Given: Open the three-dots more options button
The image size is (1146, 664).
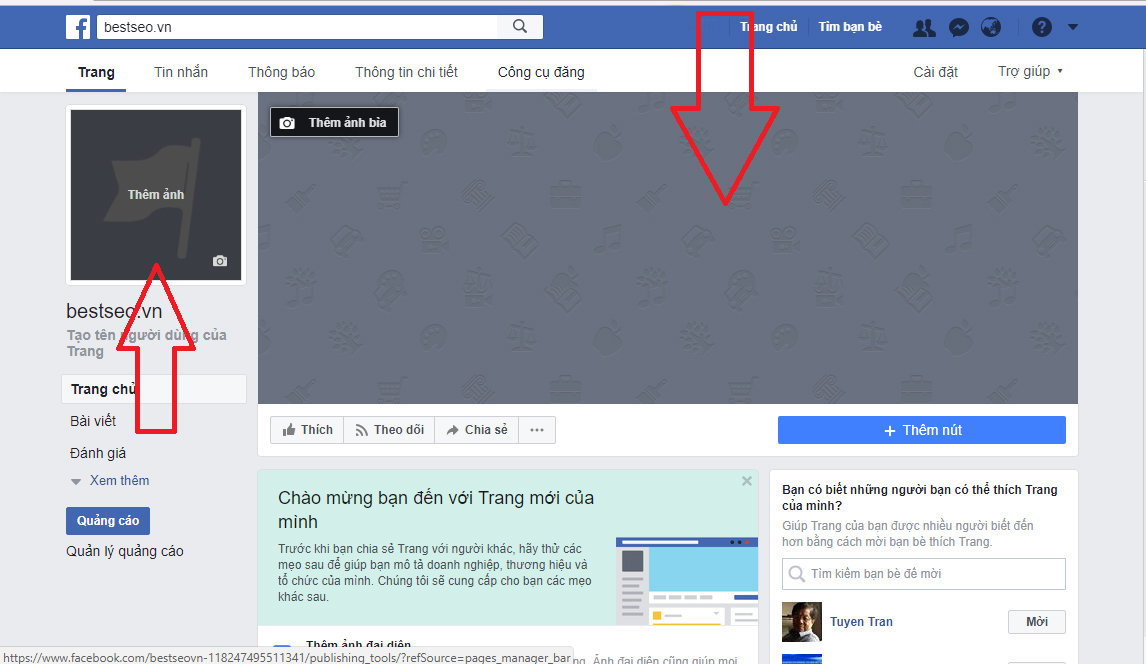Looking at the screenshot, I should 537,430.
